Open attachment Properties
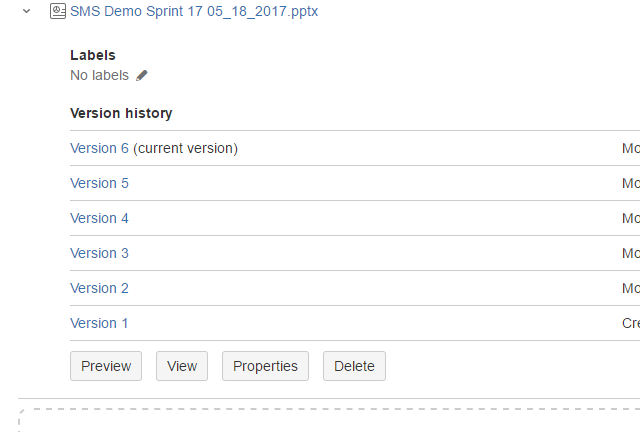The image size is (640, 432). point(265,366)
